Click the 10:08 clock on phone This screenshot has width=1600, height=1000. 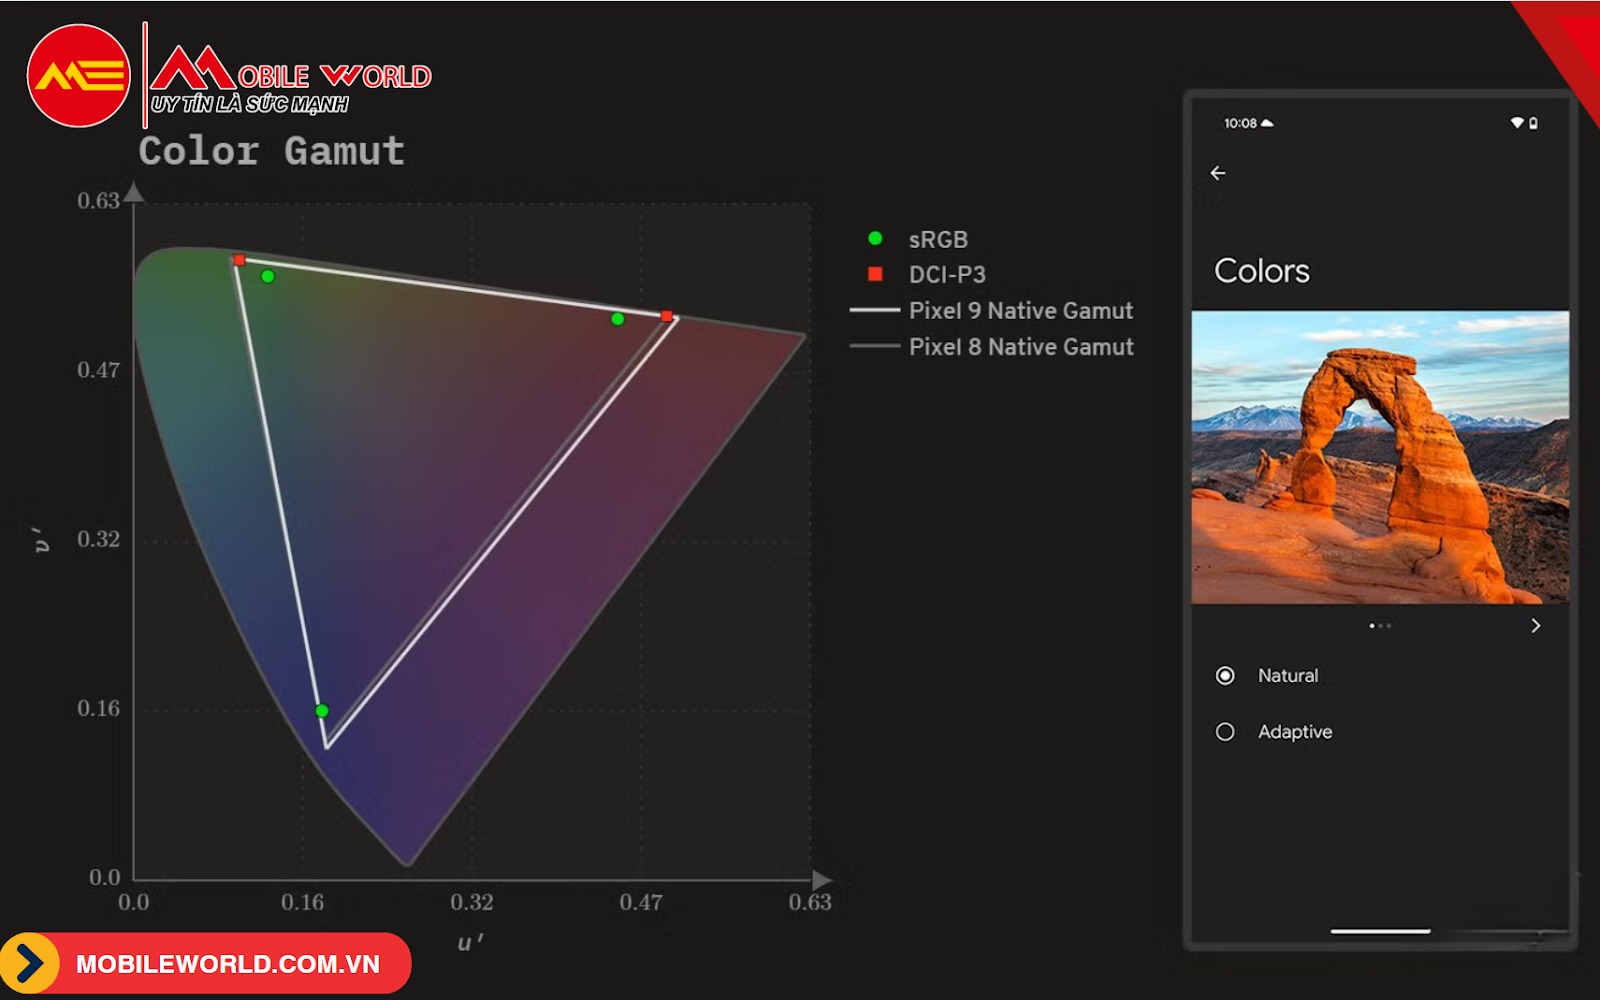pyautogui.click(x=1240, y=123)
